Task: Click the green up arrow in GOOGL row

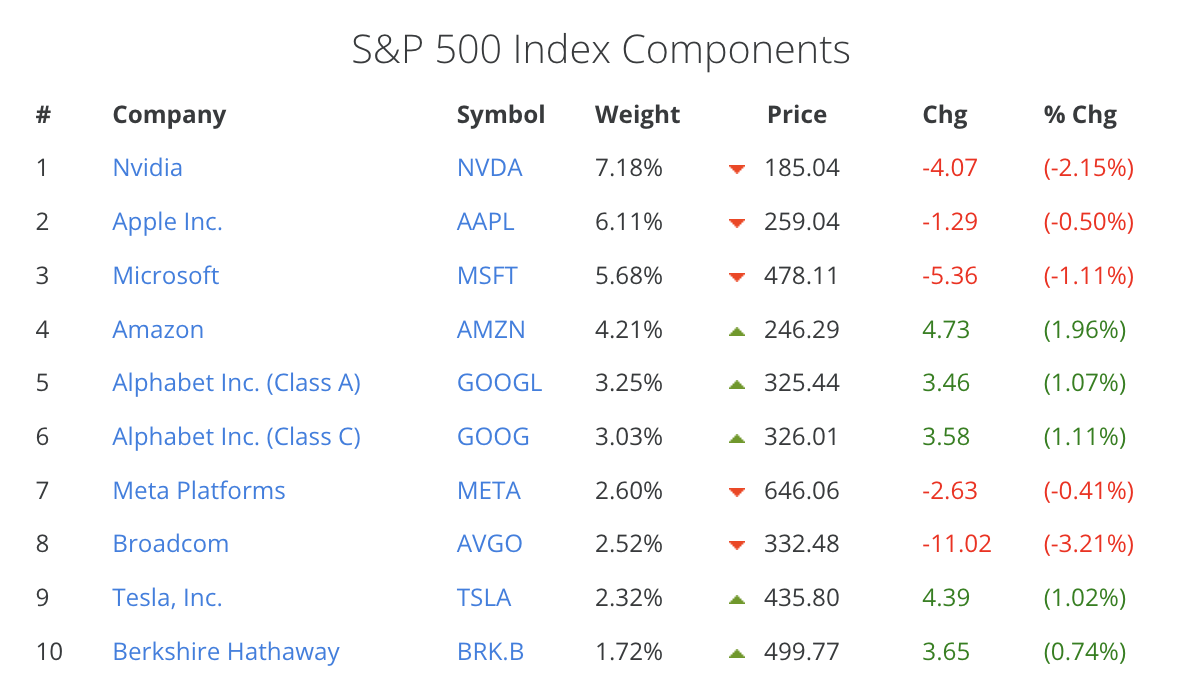Action: [x=737, y=384]
